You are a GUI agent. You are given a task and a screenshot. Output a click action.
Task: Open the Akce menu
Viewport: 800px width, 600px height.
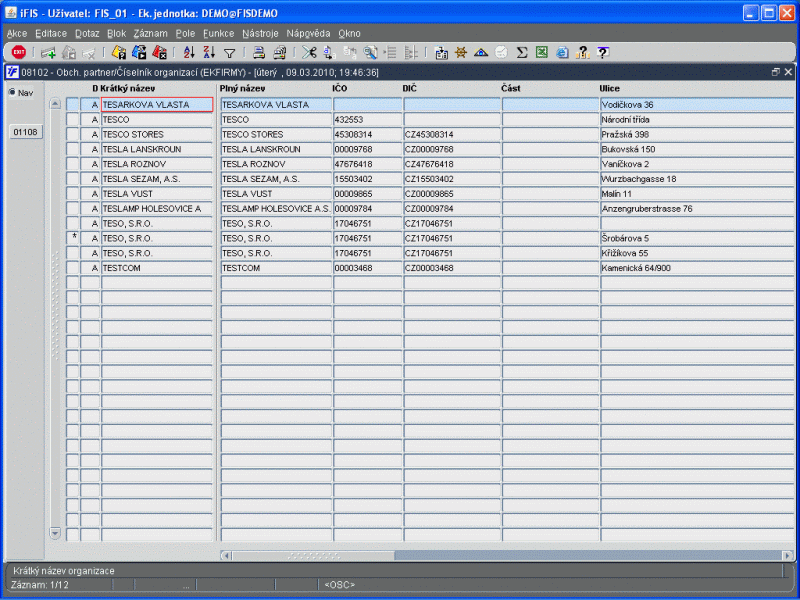tap(17, 34)
